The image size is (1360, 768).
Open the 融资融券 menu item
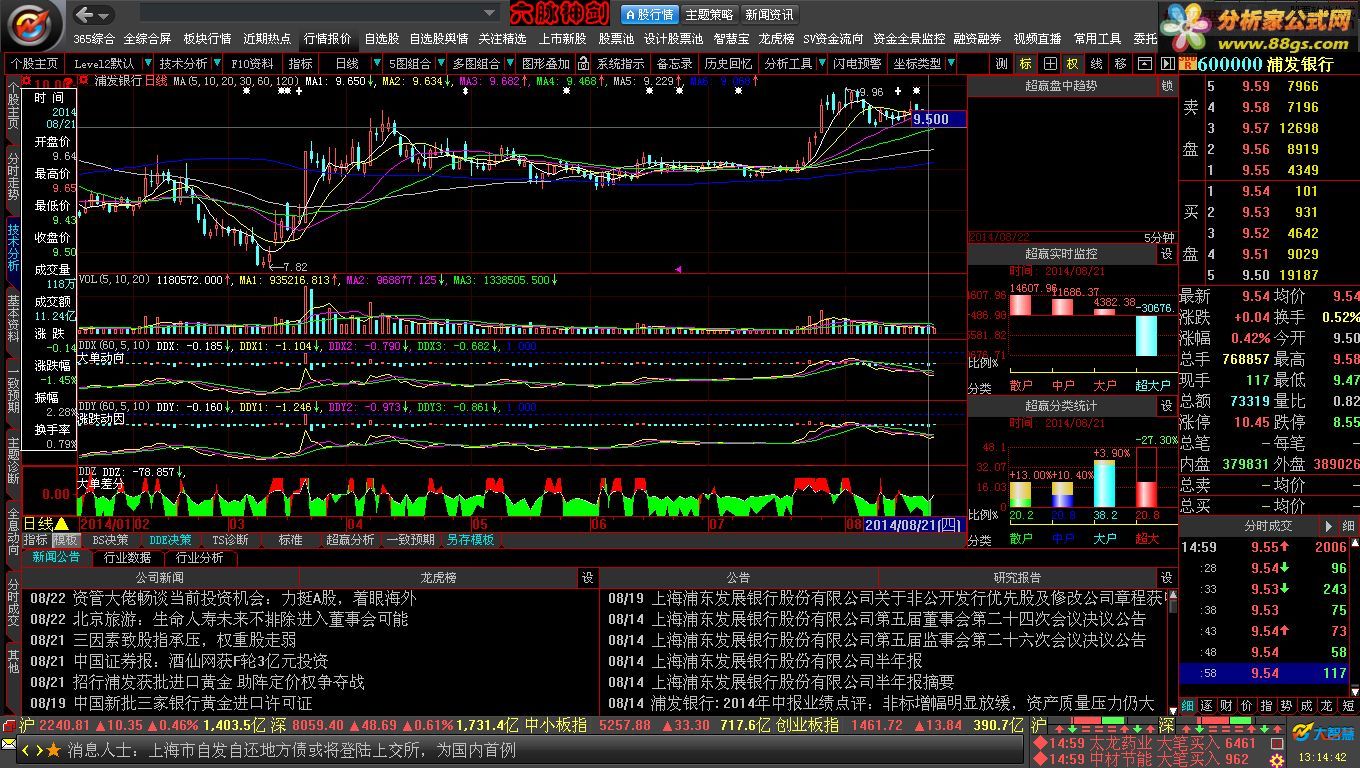click(x=977, y=38)
